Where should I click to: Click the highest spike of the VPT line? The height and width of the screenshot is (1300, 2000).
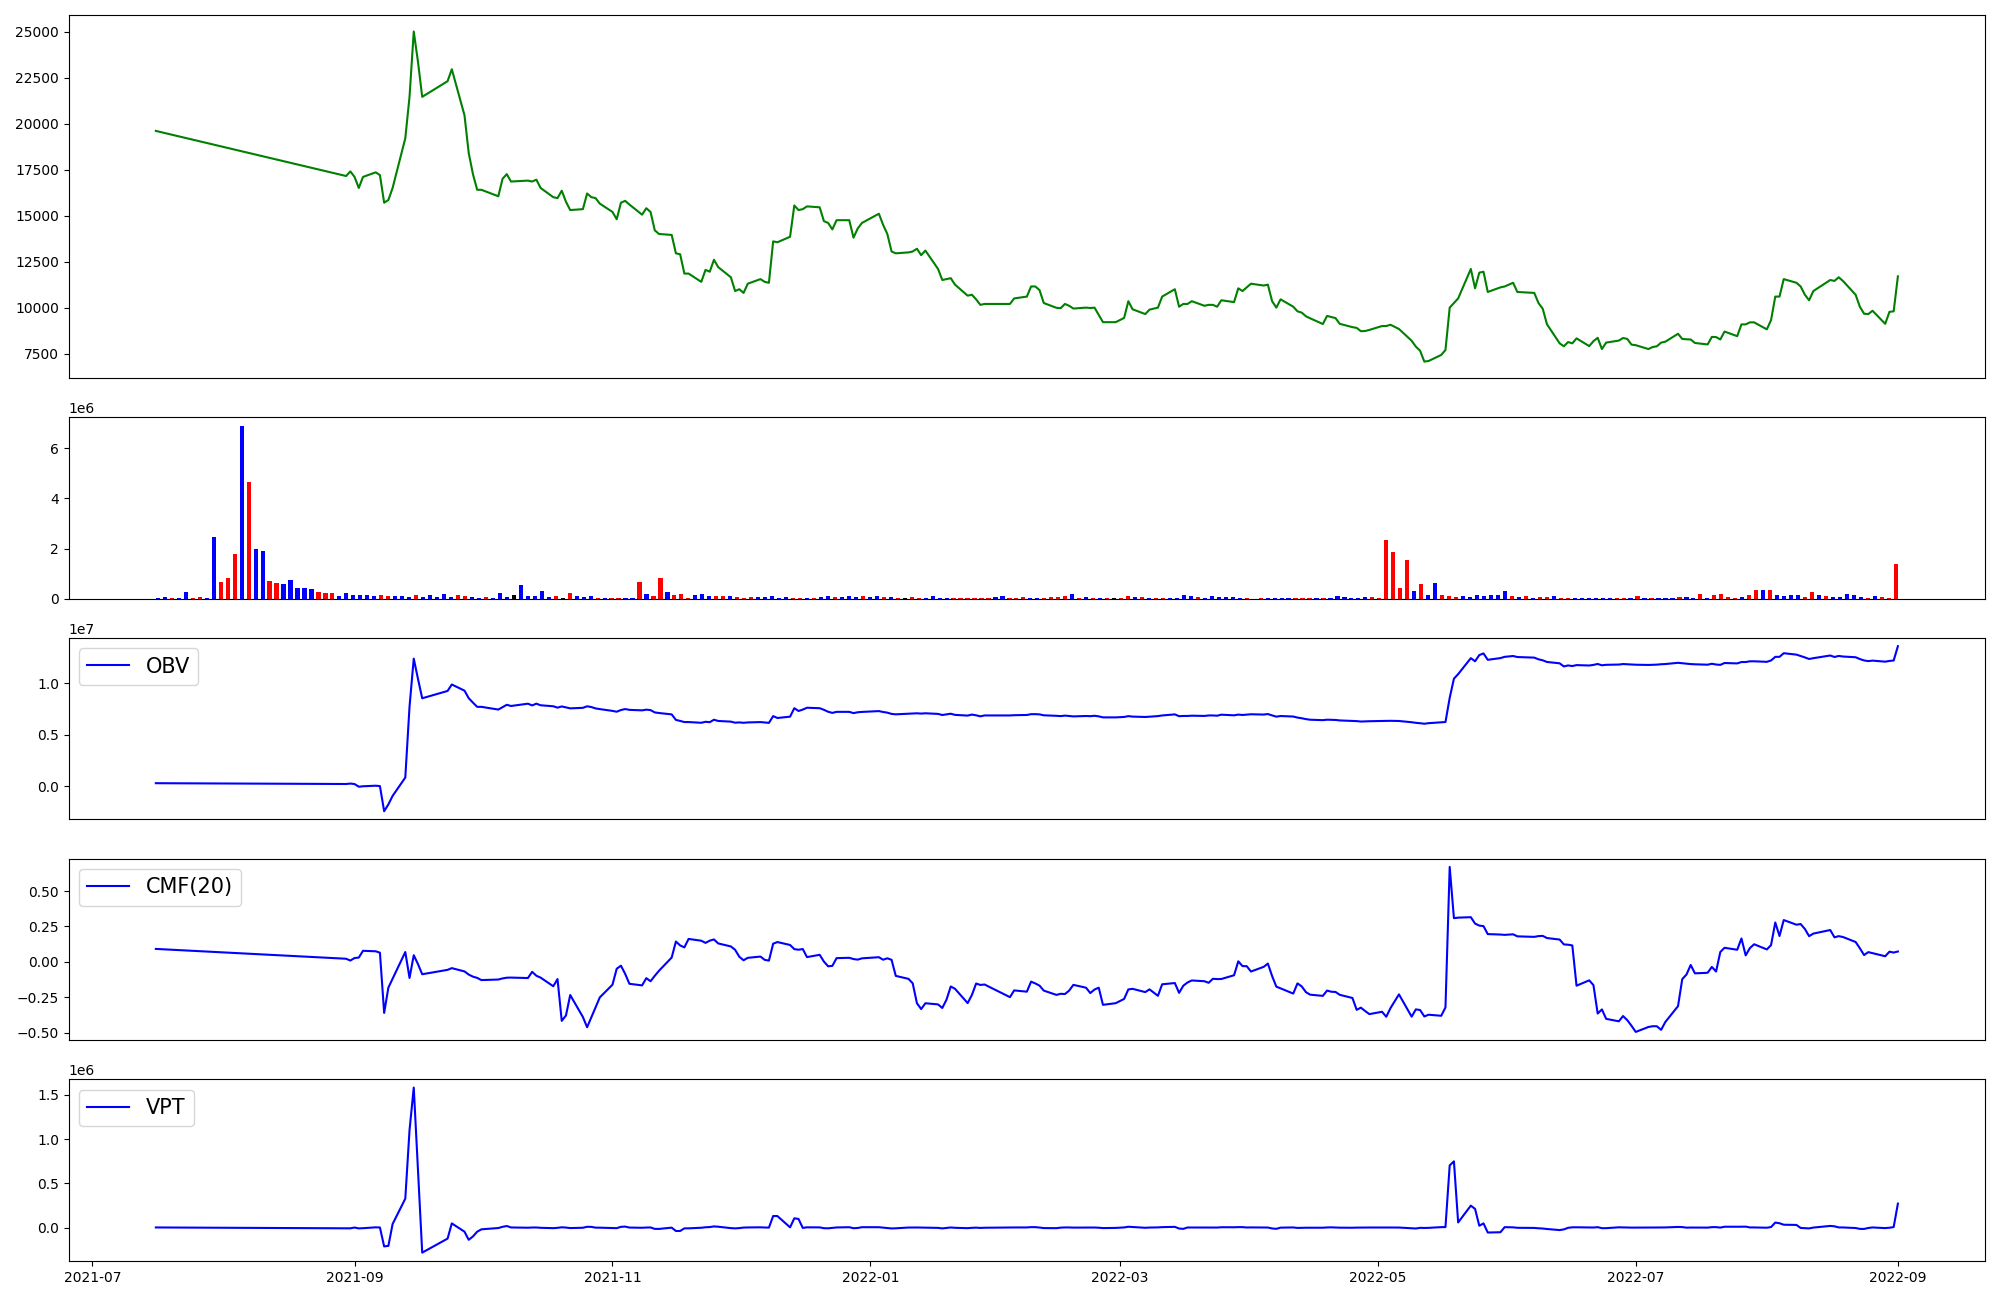[x=414, y=1088]
